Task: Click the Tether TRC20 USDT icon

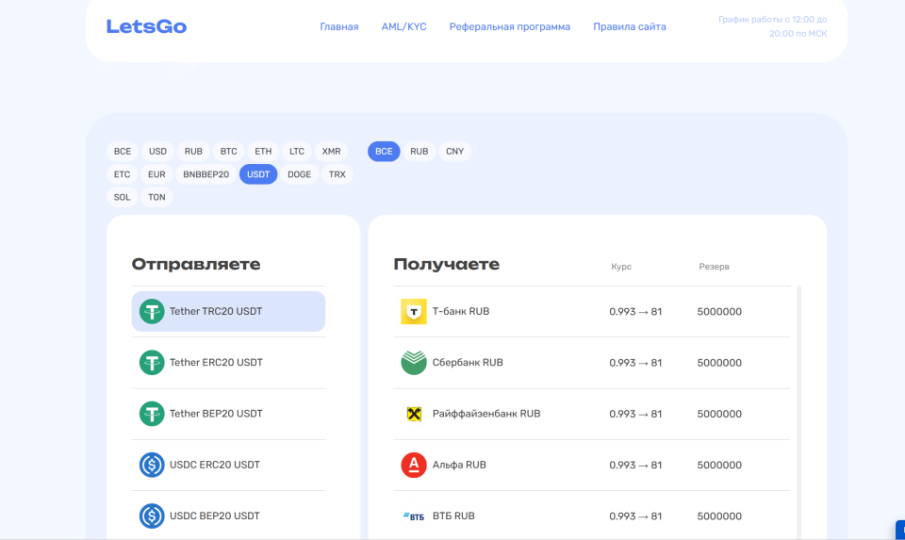Action: tap(152, 312)
